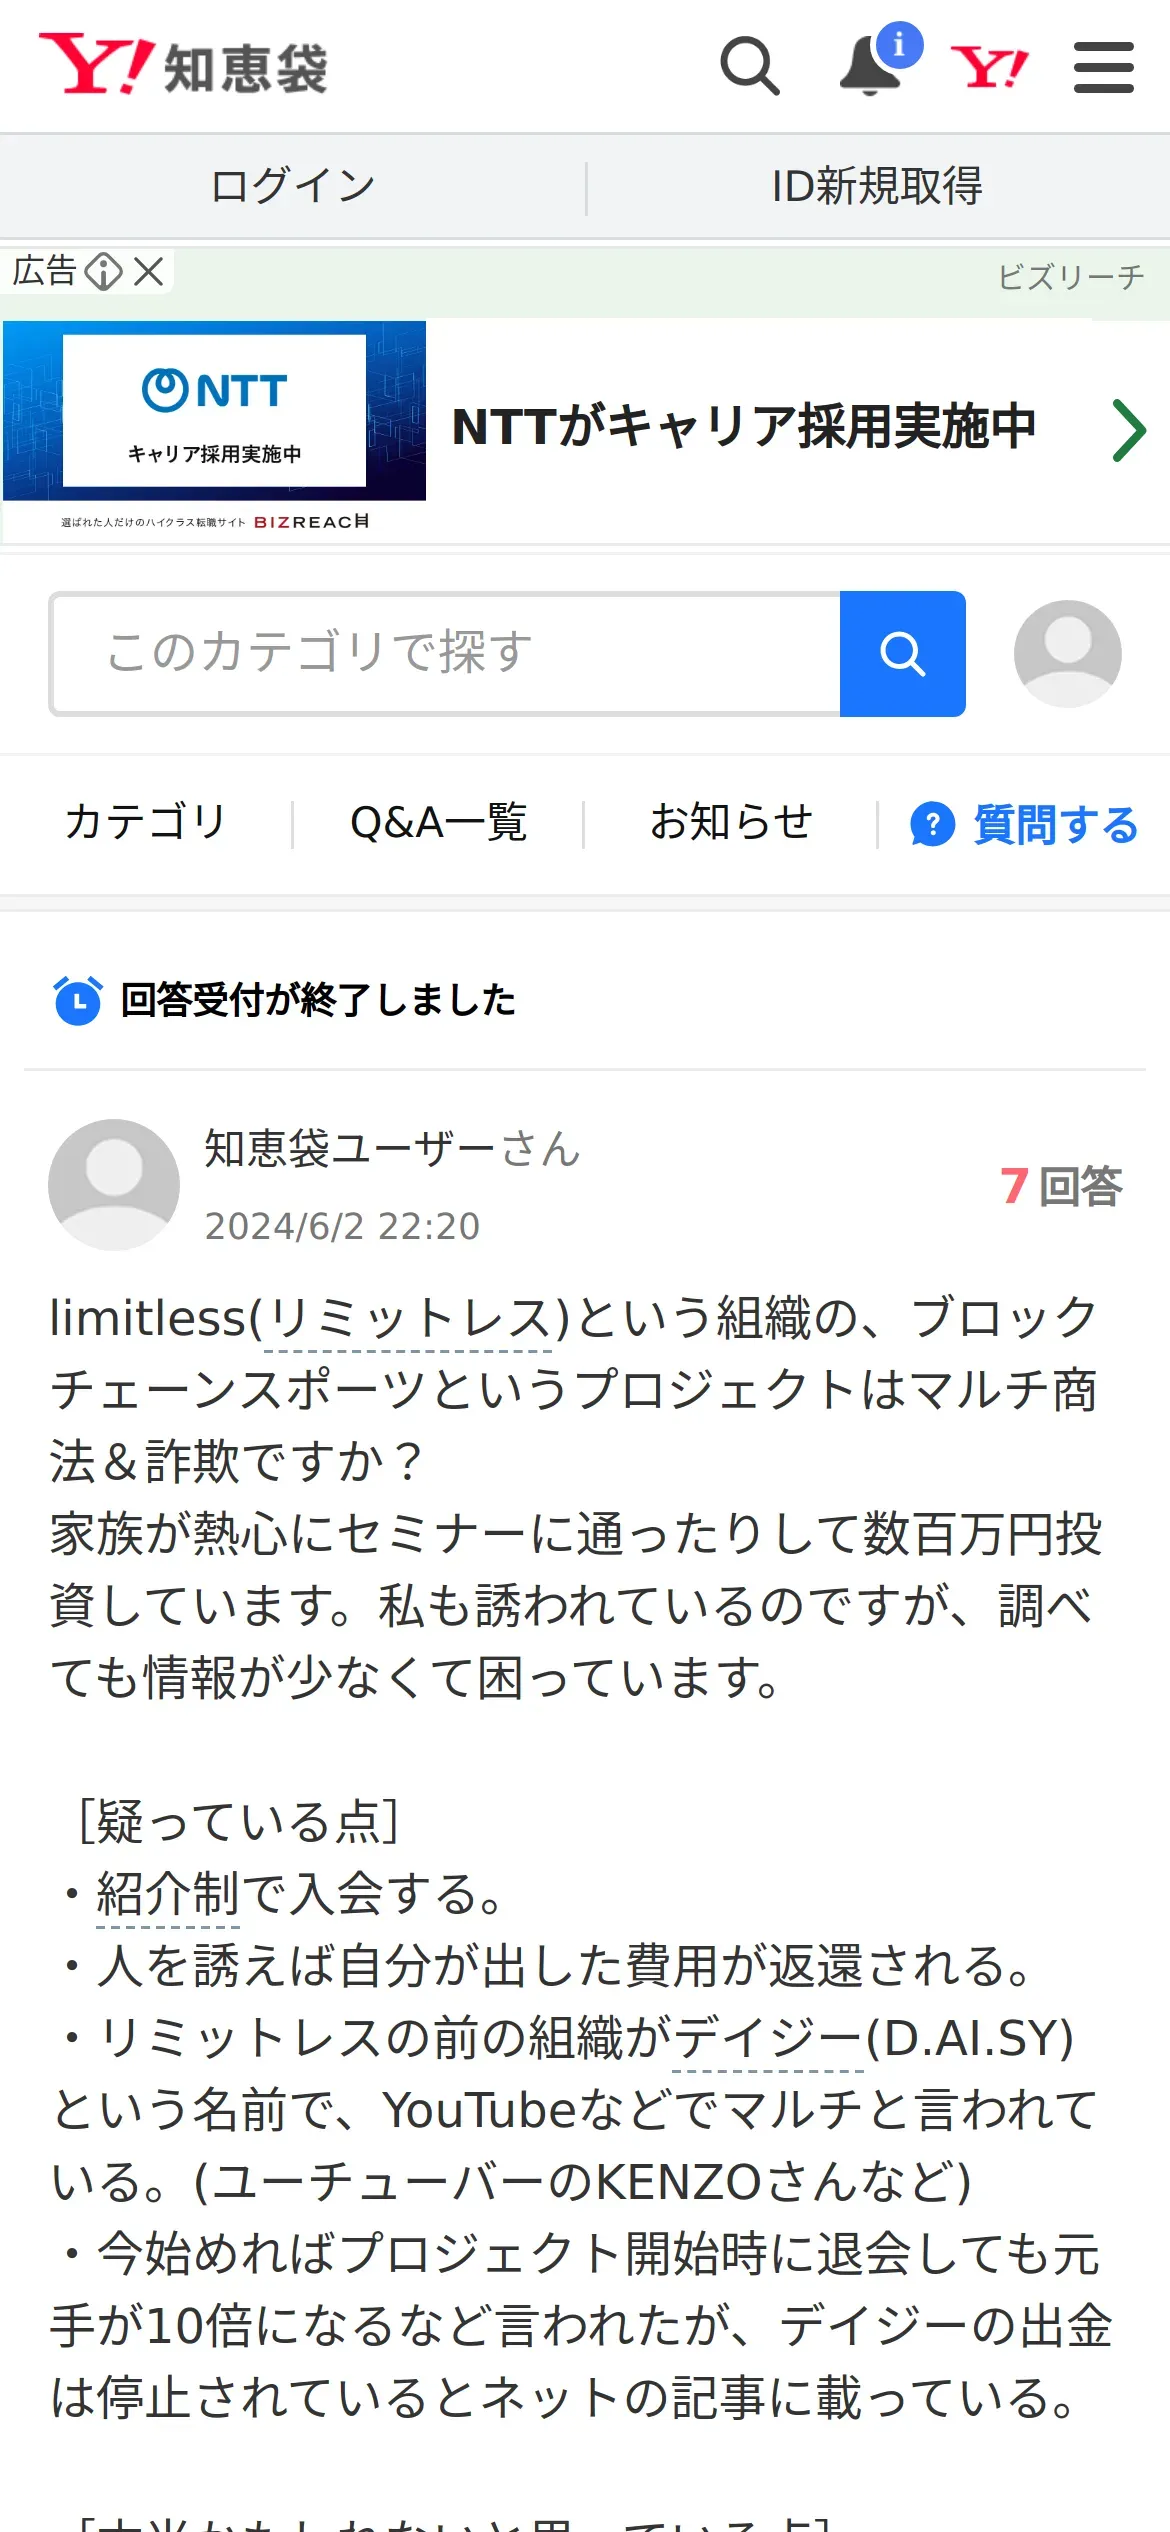Click the 7回答 answer count
Viewport: 1170px width, 2532px height.
(x=1061, y=1187)
